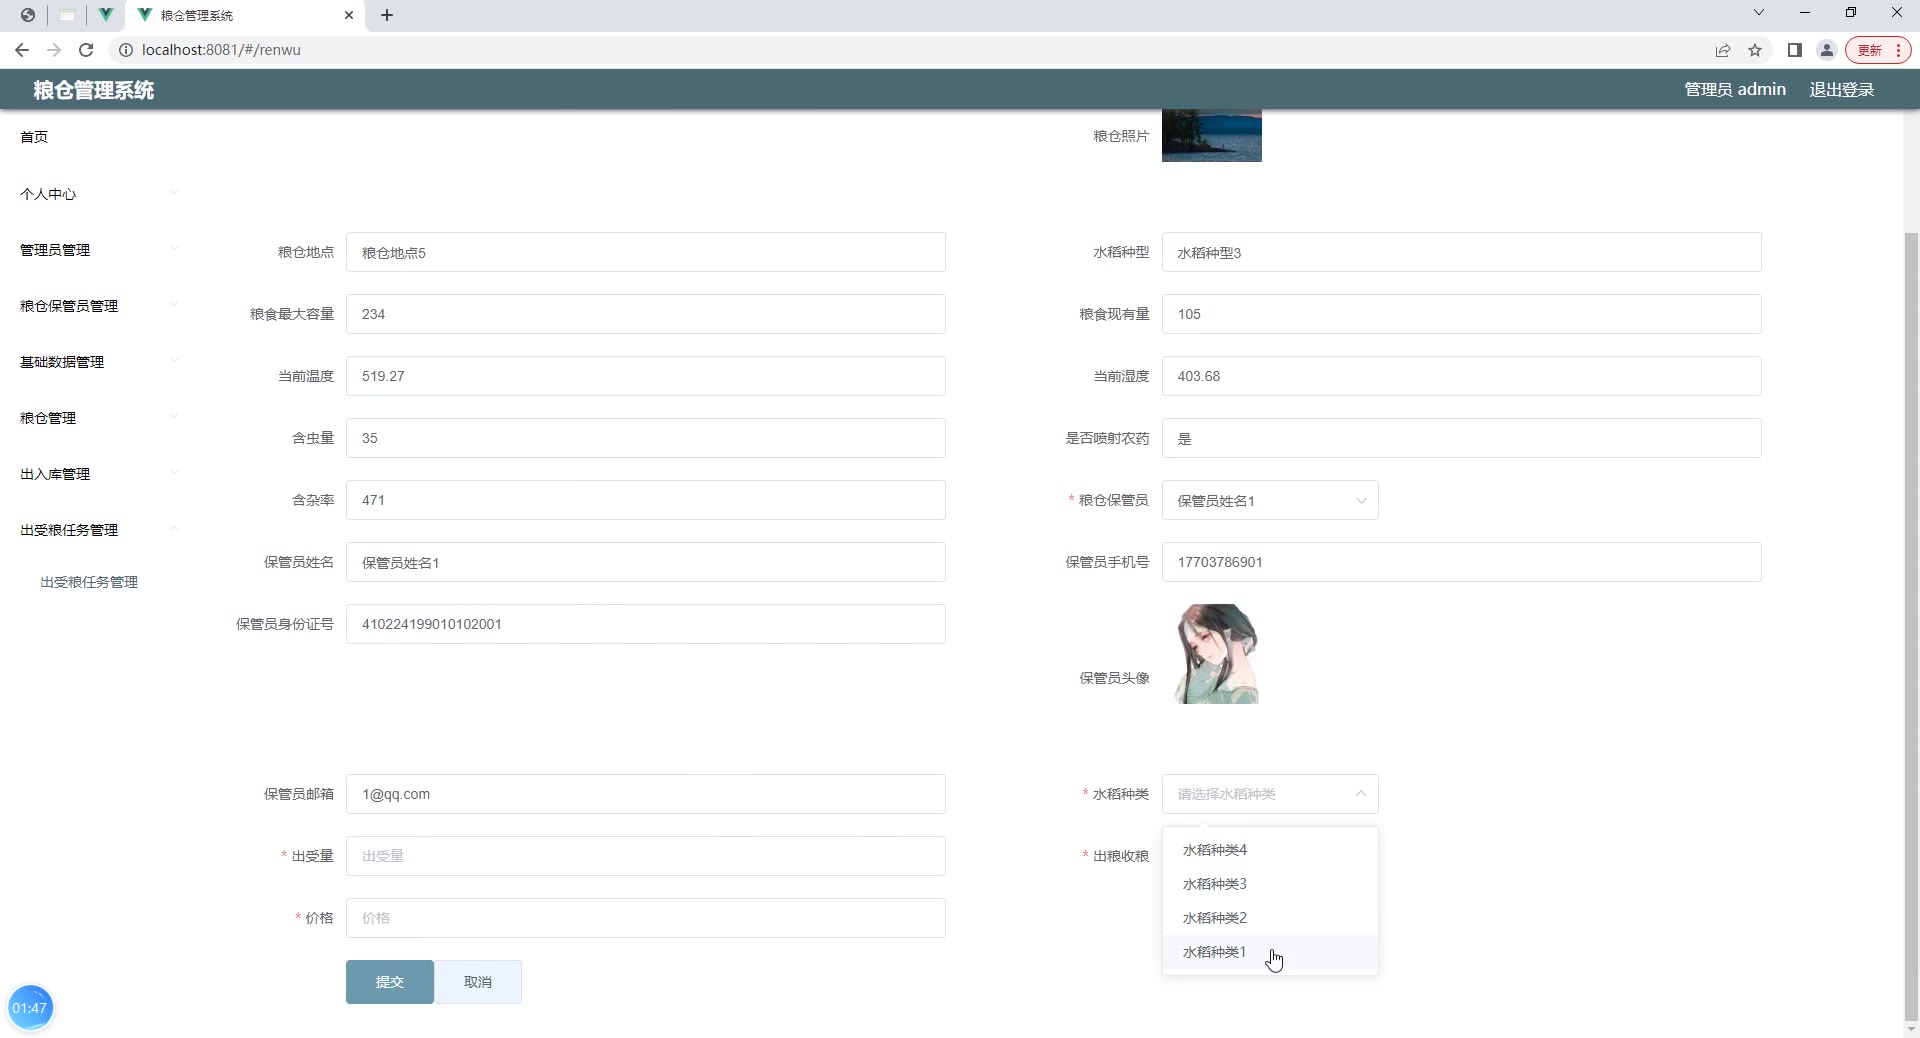Click 保管员手机号 field
1920x1038 pixels.
1462,562
